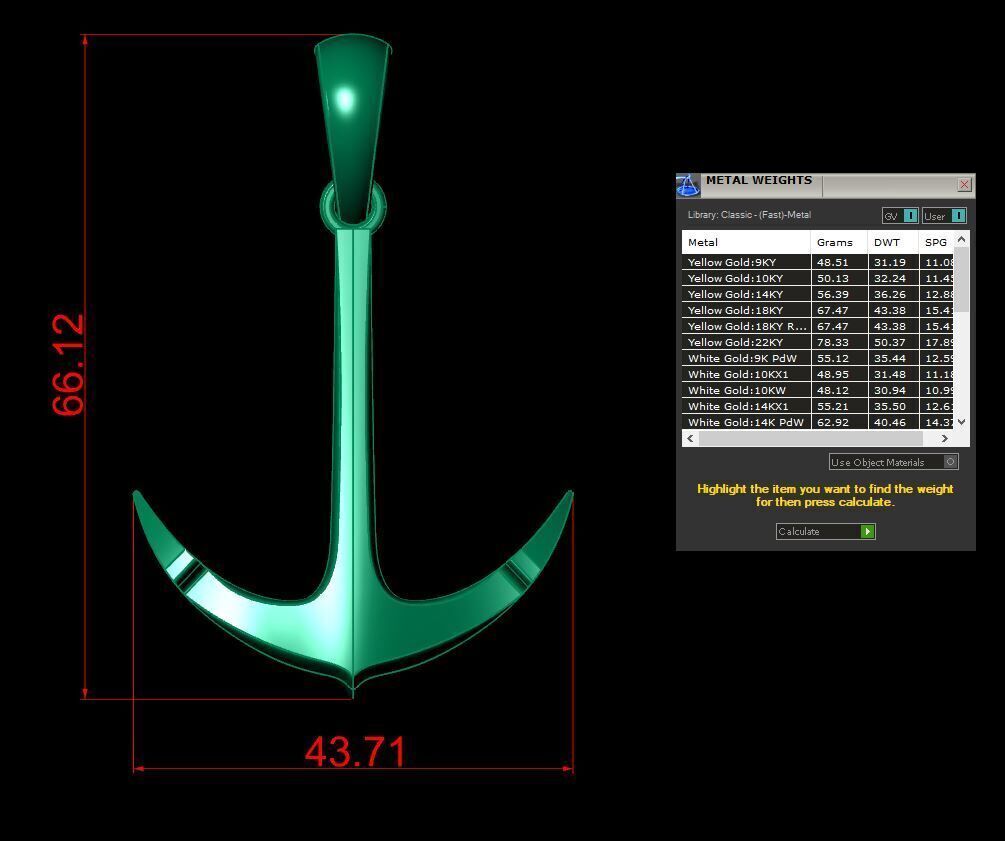Toggle the GV library switch

(x=900, y=216)
